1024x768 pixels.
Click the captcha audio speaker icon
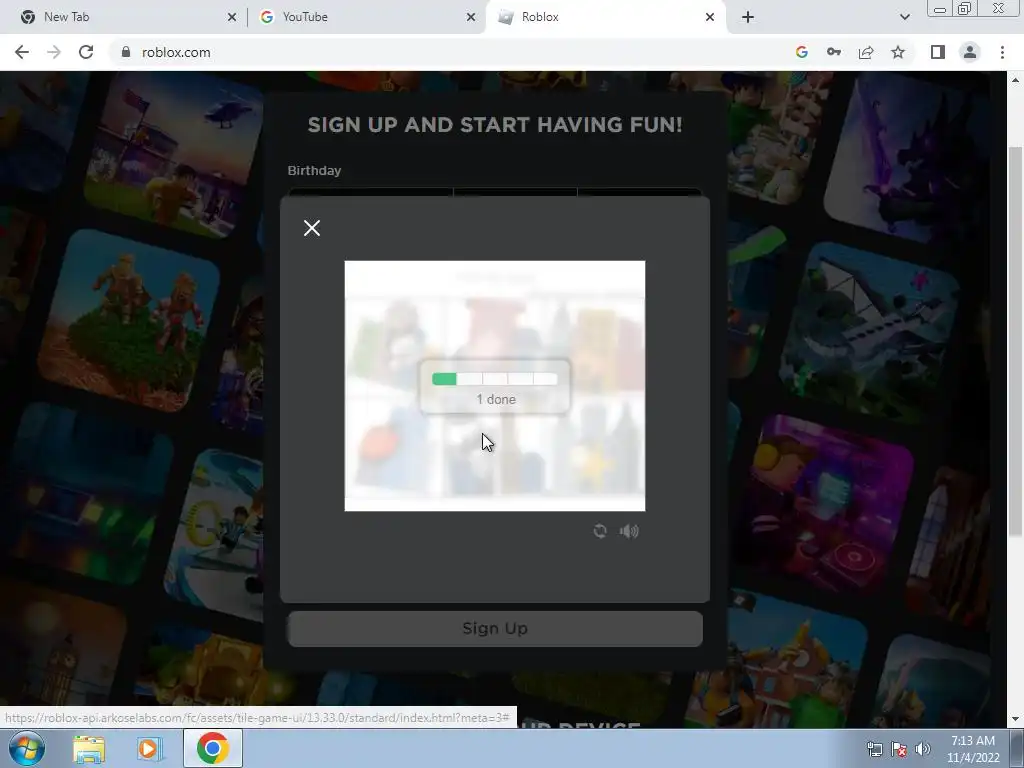pos(629,531)
